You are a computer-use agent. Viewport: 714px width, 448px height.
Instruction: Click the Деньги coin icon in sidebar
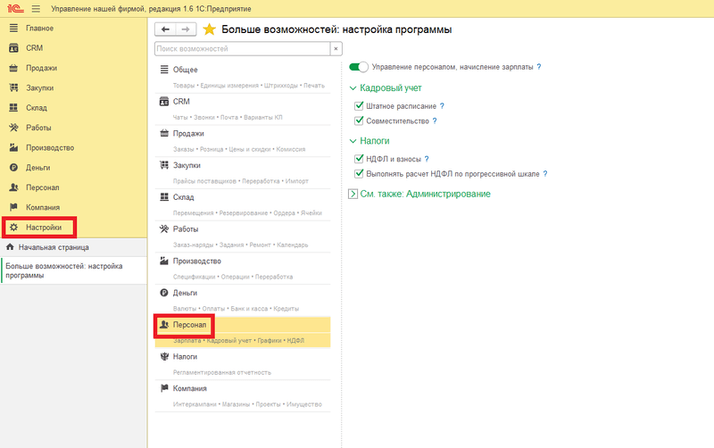[14, 168]
